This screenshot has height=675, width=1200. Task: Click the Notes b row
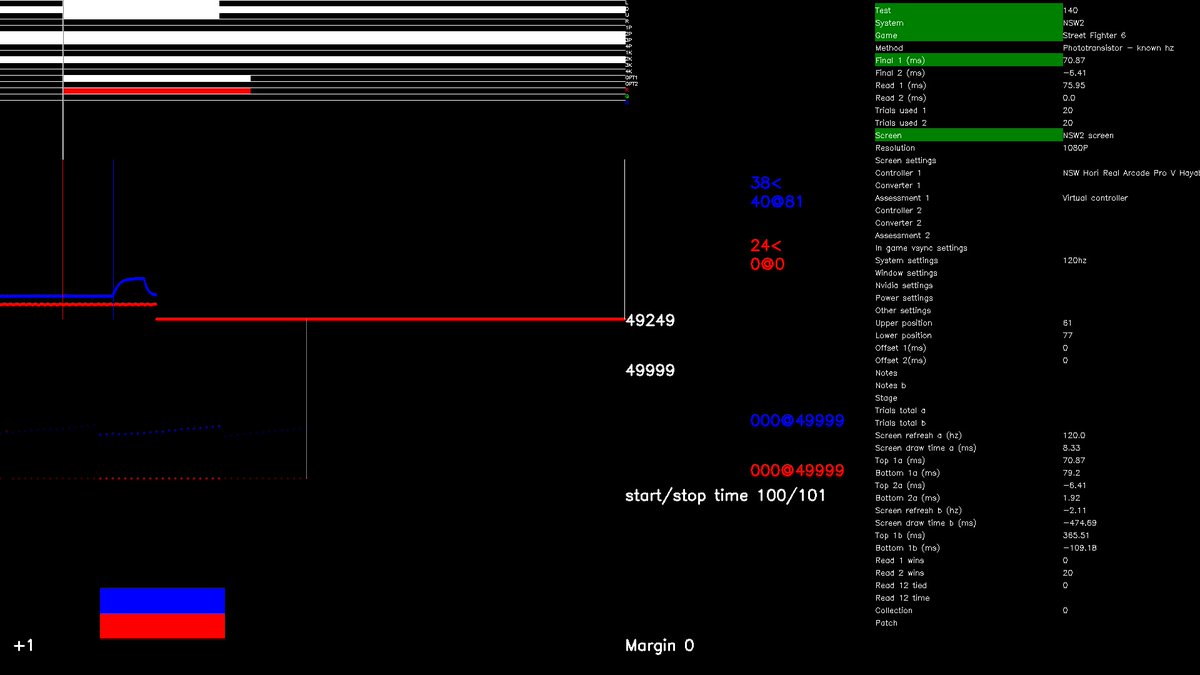pos(890,385)
